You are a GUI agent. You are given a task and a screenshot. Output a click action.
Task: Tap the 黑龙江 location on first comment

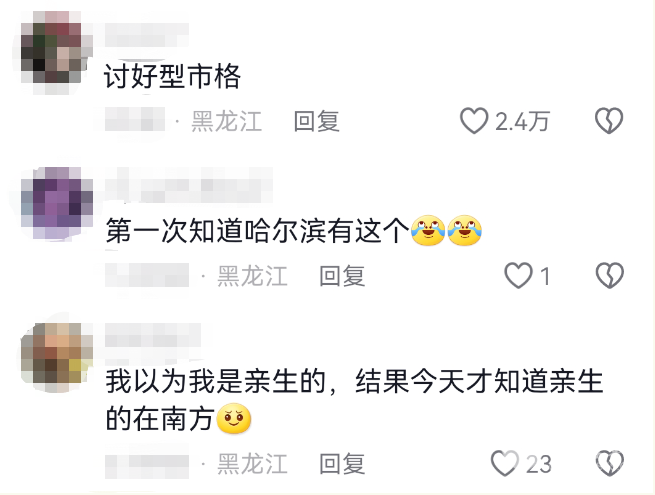pyautogui.click(x=226, y=121)
